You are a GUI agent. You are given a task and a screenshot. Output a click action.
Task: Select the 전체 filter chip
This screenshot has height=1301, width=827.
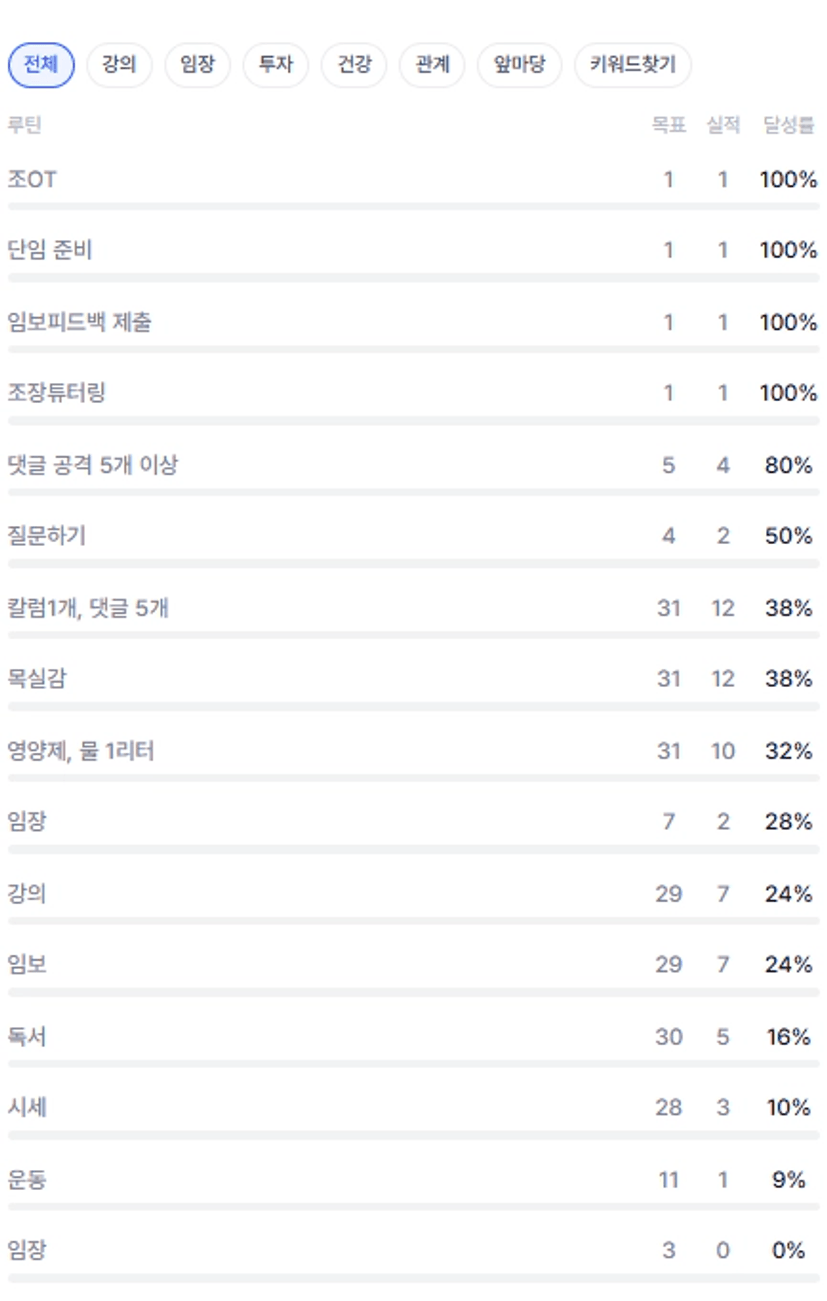pyautogui.click(x=41, y=66)
